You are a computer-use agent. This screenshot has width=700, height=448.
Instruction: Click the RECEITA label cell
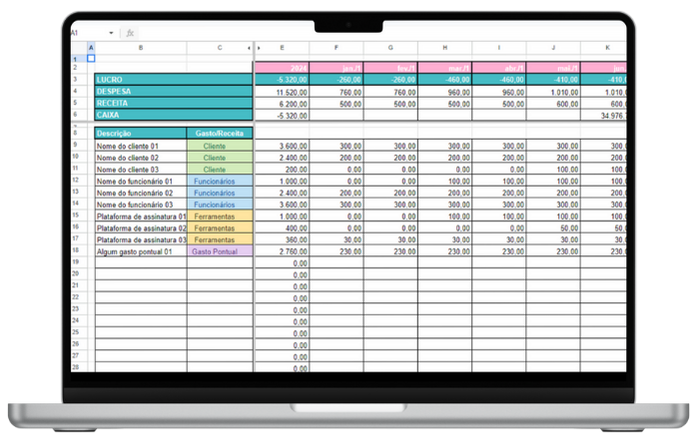pos(174,103)
